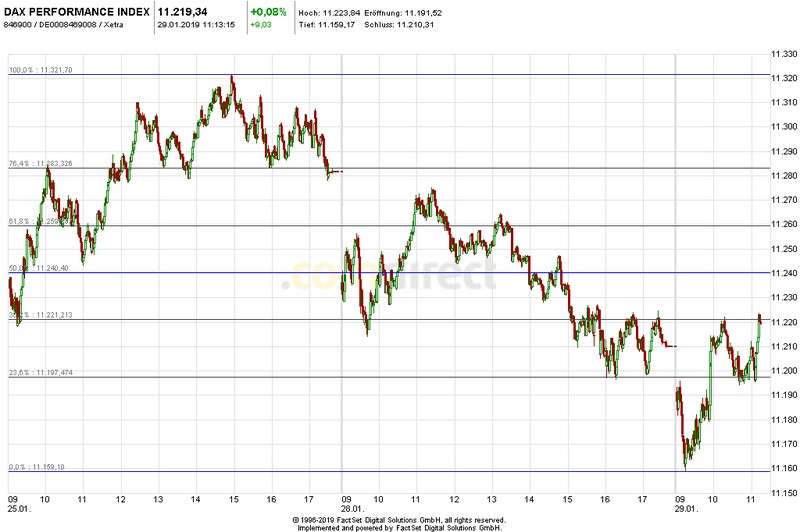Viewport: 800px width, 532px height.
Task: Select the current price 11.219,34
Action: click(182, 12)
